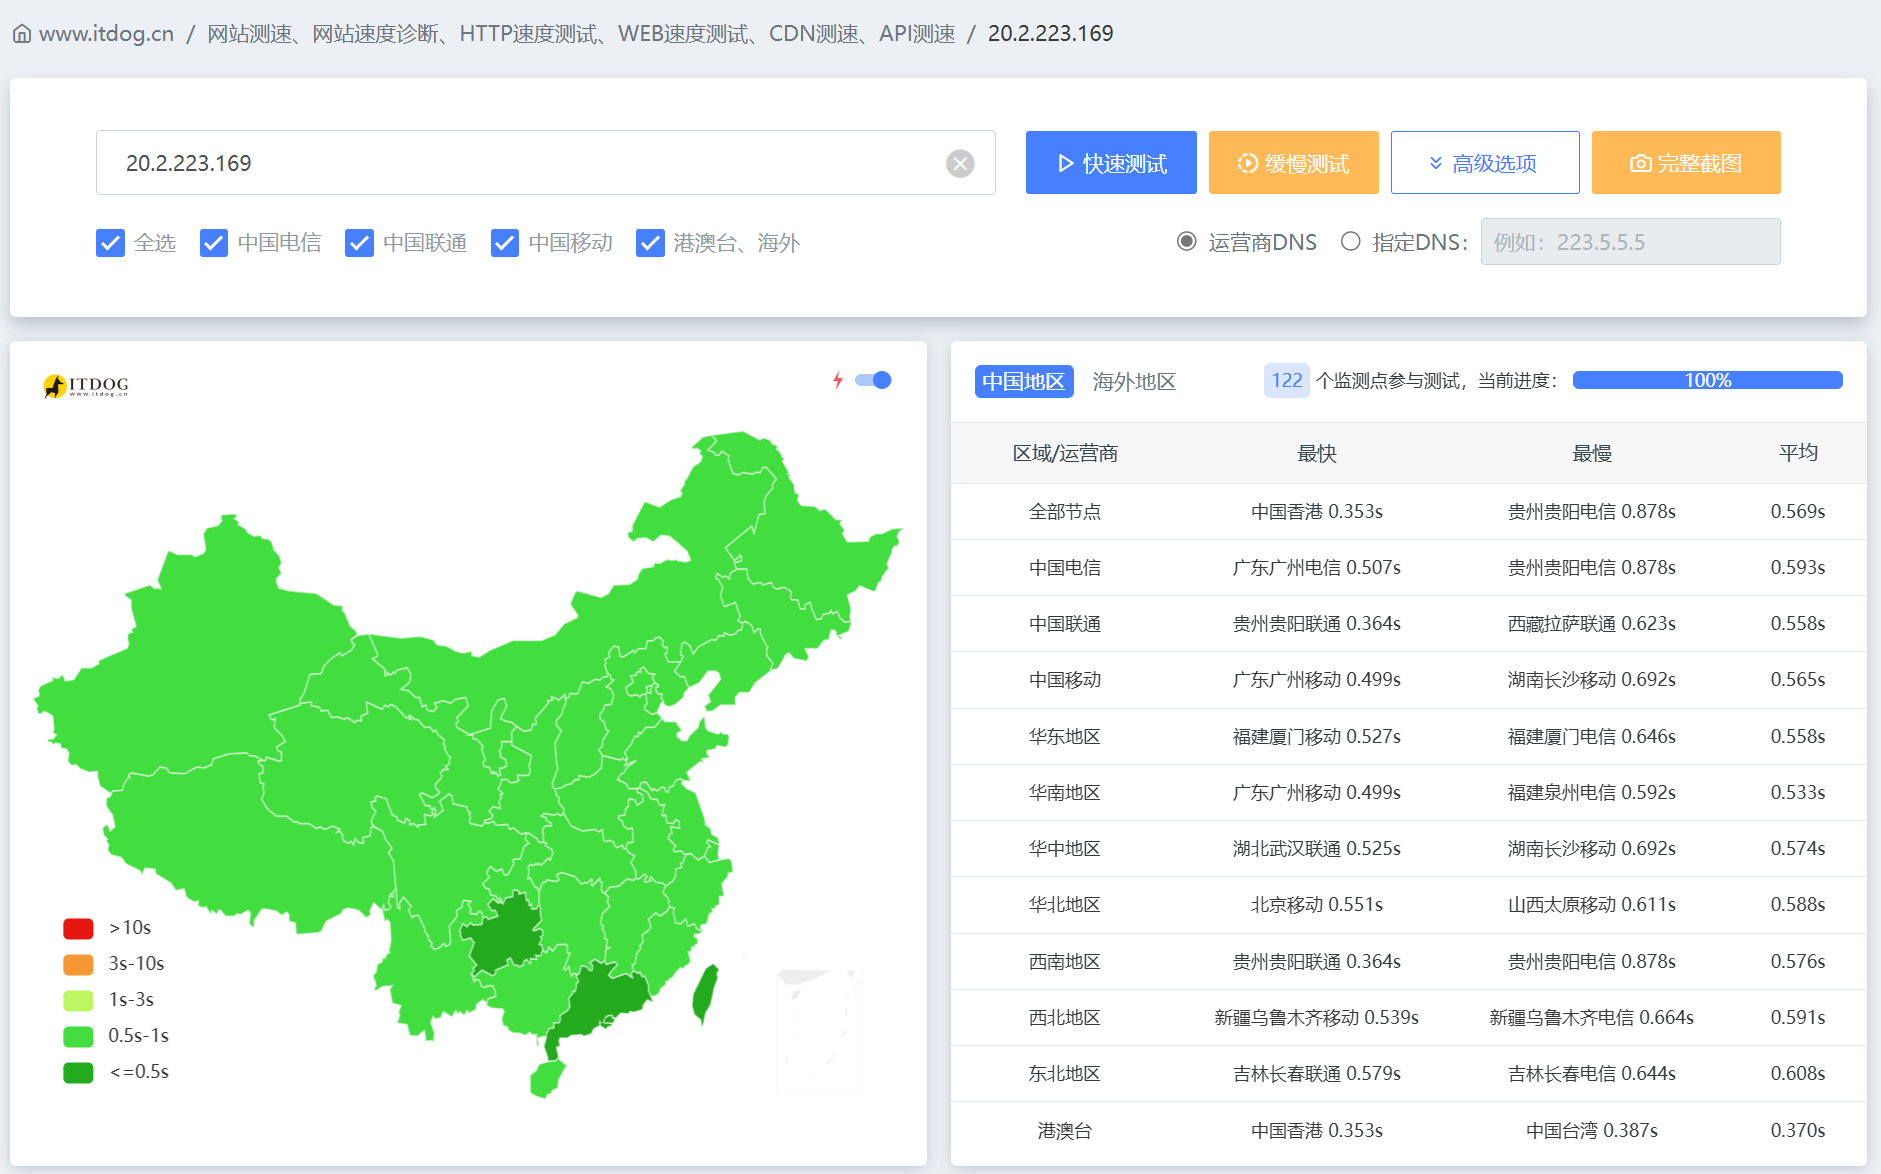Viewport: 1881px width, 1174px height.
Task: Click the 最慢 column header
Action: [1592, 453]
